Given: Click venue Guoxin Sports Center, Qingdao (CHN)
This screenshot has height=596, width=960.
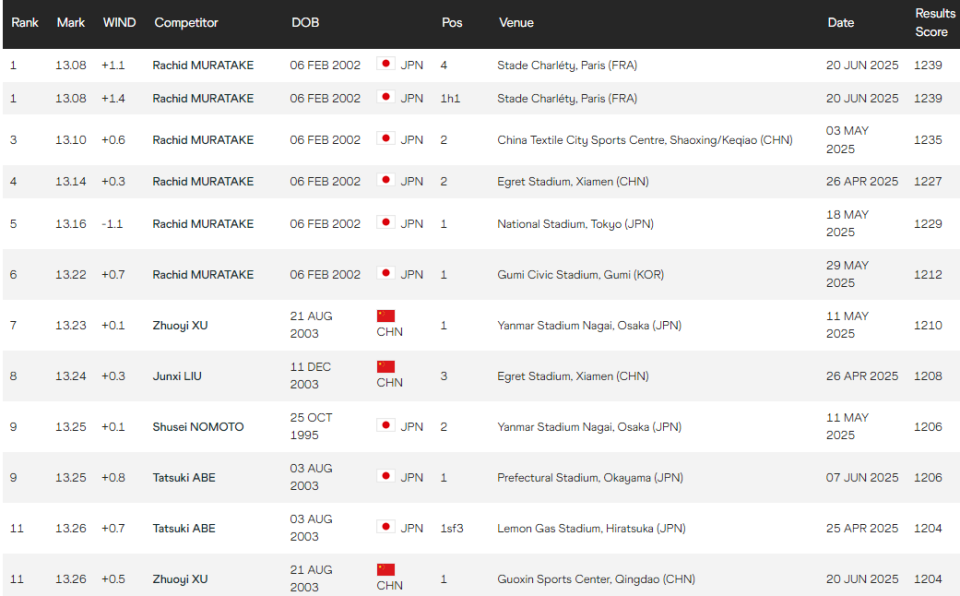Looking at the screenshot, I should coord(596,579).
